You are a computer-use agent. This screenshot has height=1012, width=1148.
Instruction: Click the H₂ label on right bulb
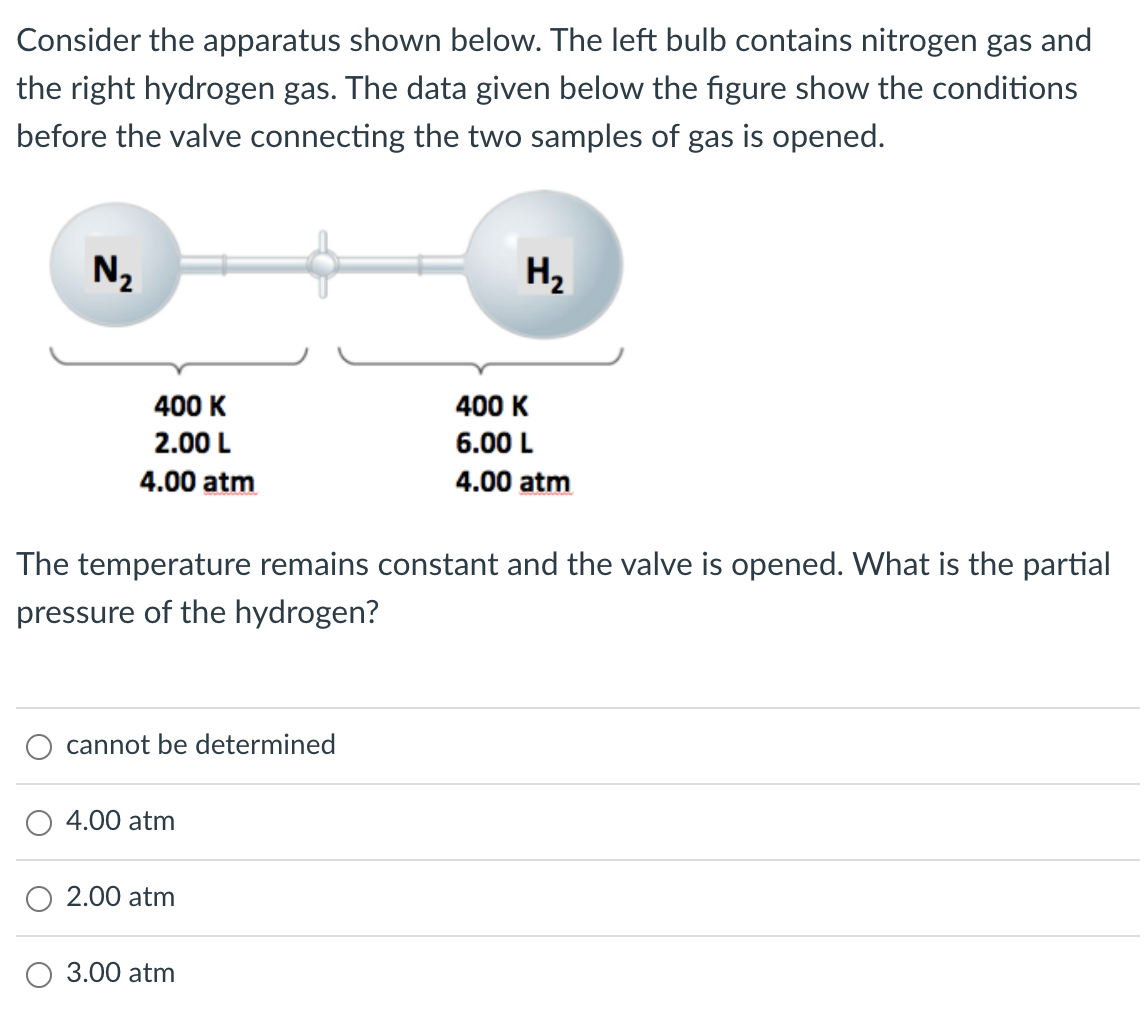[x=545, y=270]
